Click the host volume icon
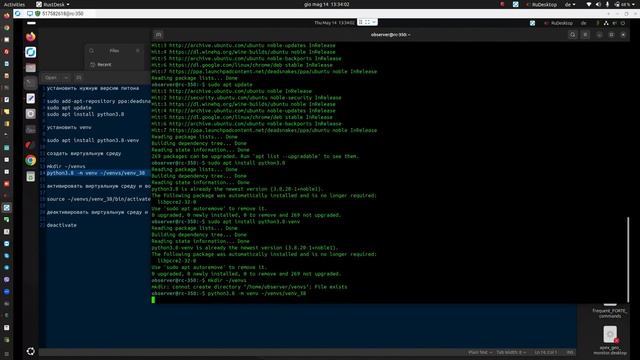640x360 pixels. tap(598, 4)
